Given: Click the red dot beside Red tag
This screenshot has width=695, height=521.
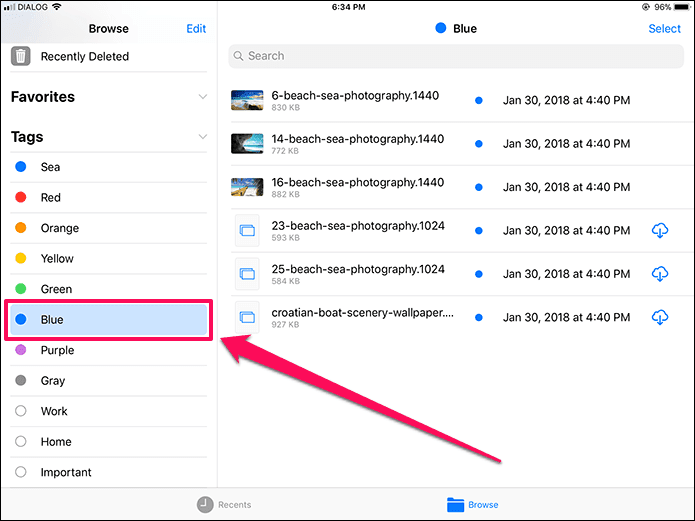Looking at the screenshot, I should [21, 197].
